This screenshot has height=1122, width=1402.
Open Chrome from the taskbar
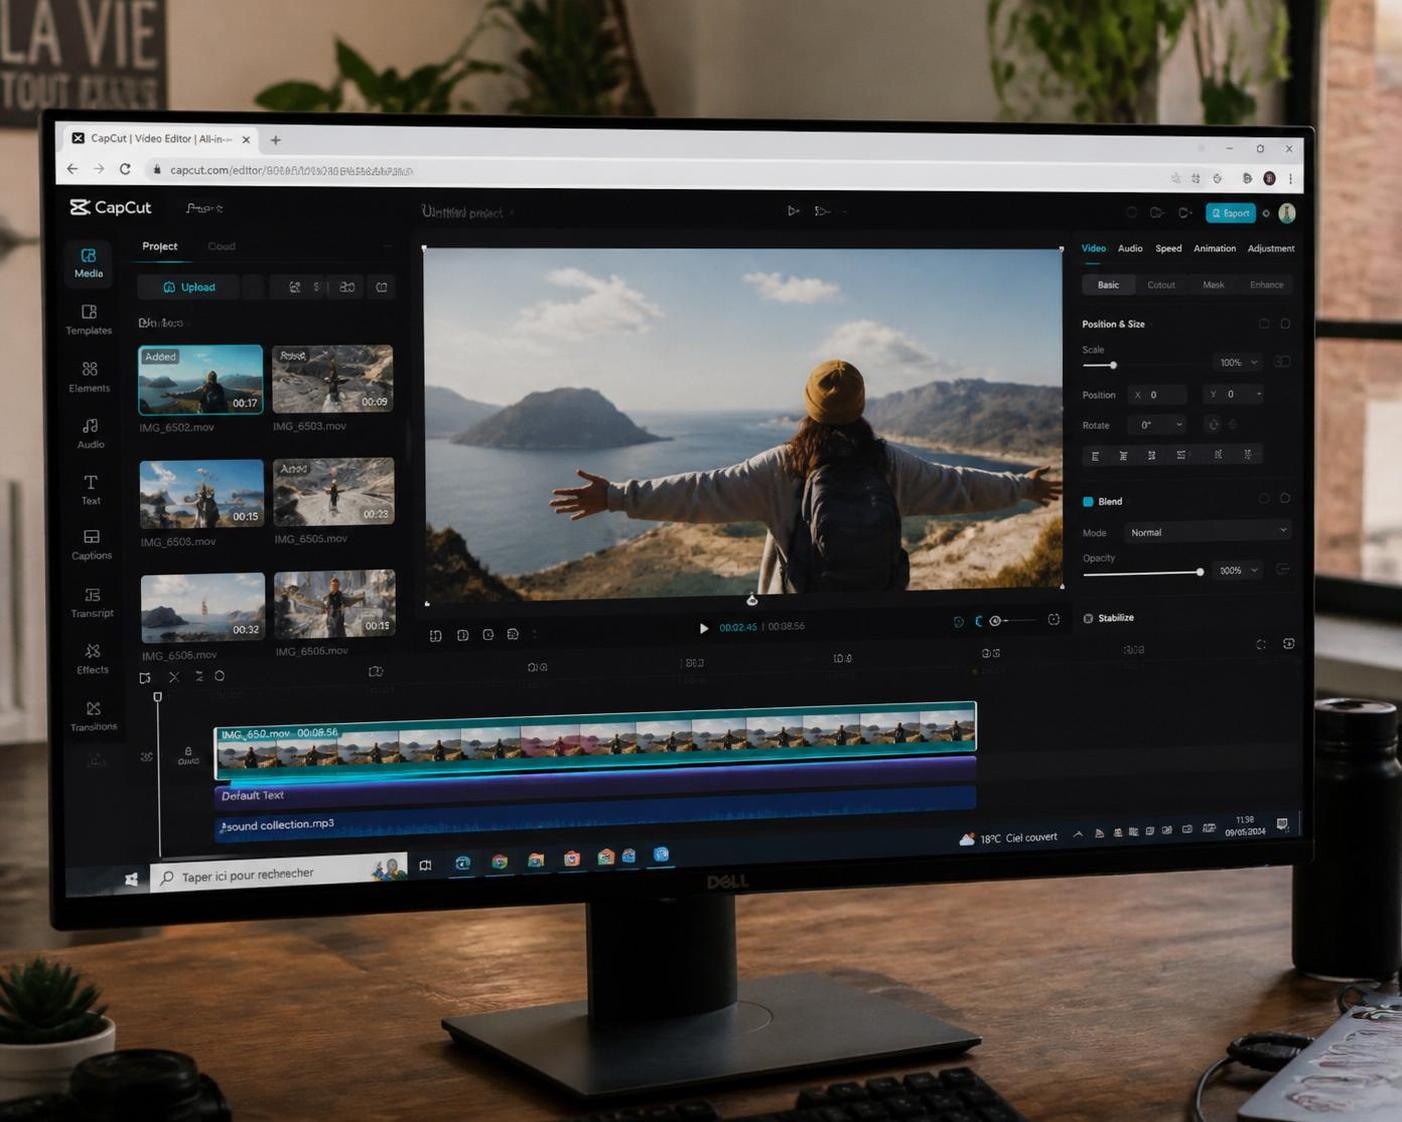[499, 861]
